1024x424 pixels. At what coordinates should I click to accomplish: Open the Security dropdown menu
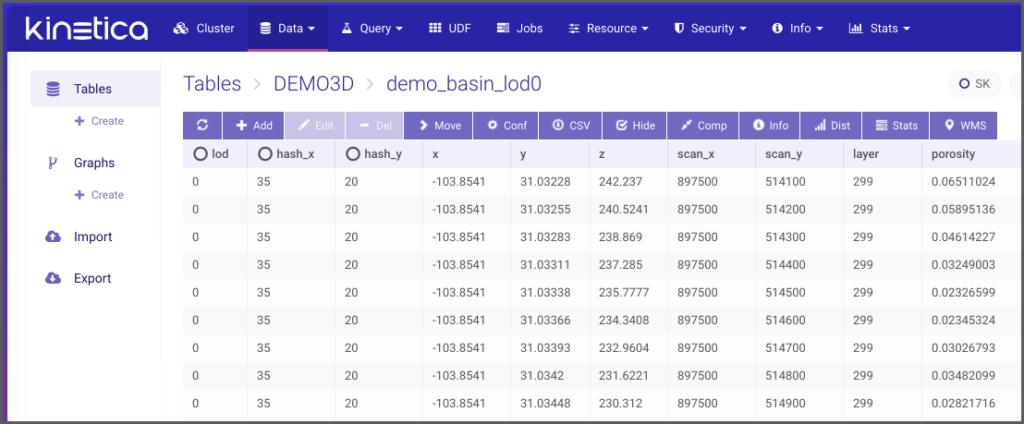(712, 29)
